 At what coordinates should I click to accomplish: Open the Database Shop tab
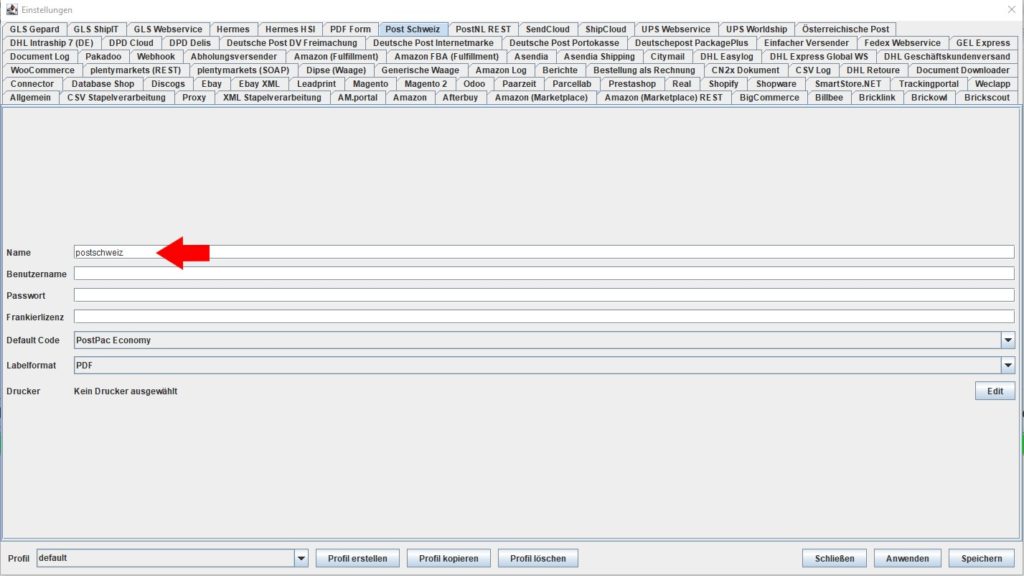tap(103, 84)
